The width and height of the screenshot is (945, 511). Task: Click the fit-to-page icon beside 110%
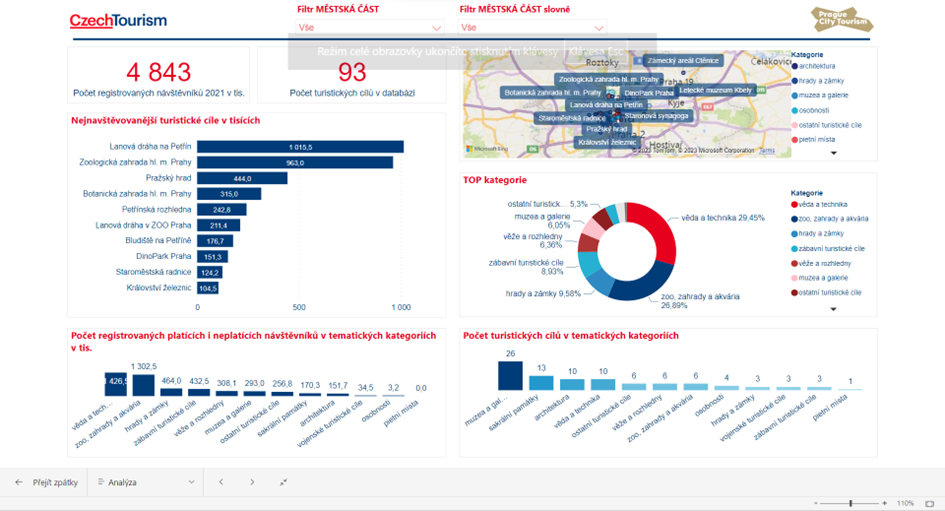point(930,503)
